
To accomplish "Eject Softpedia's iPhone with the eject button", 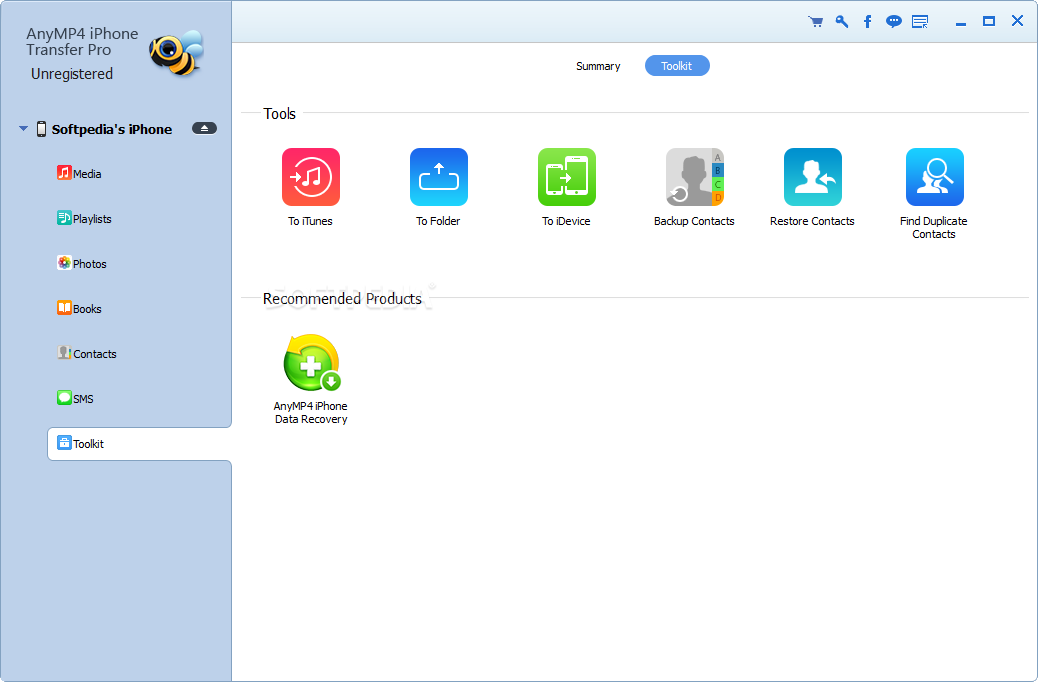I will tap(205, 128).
